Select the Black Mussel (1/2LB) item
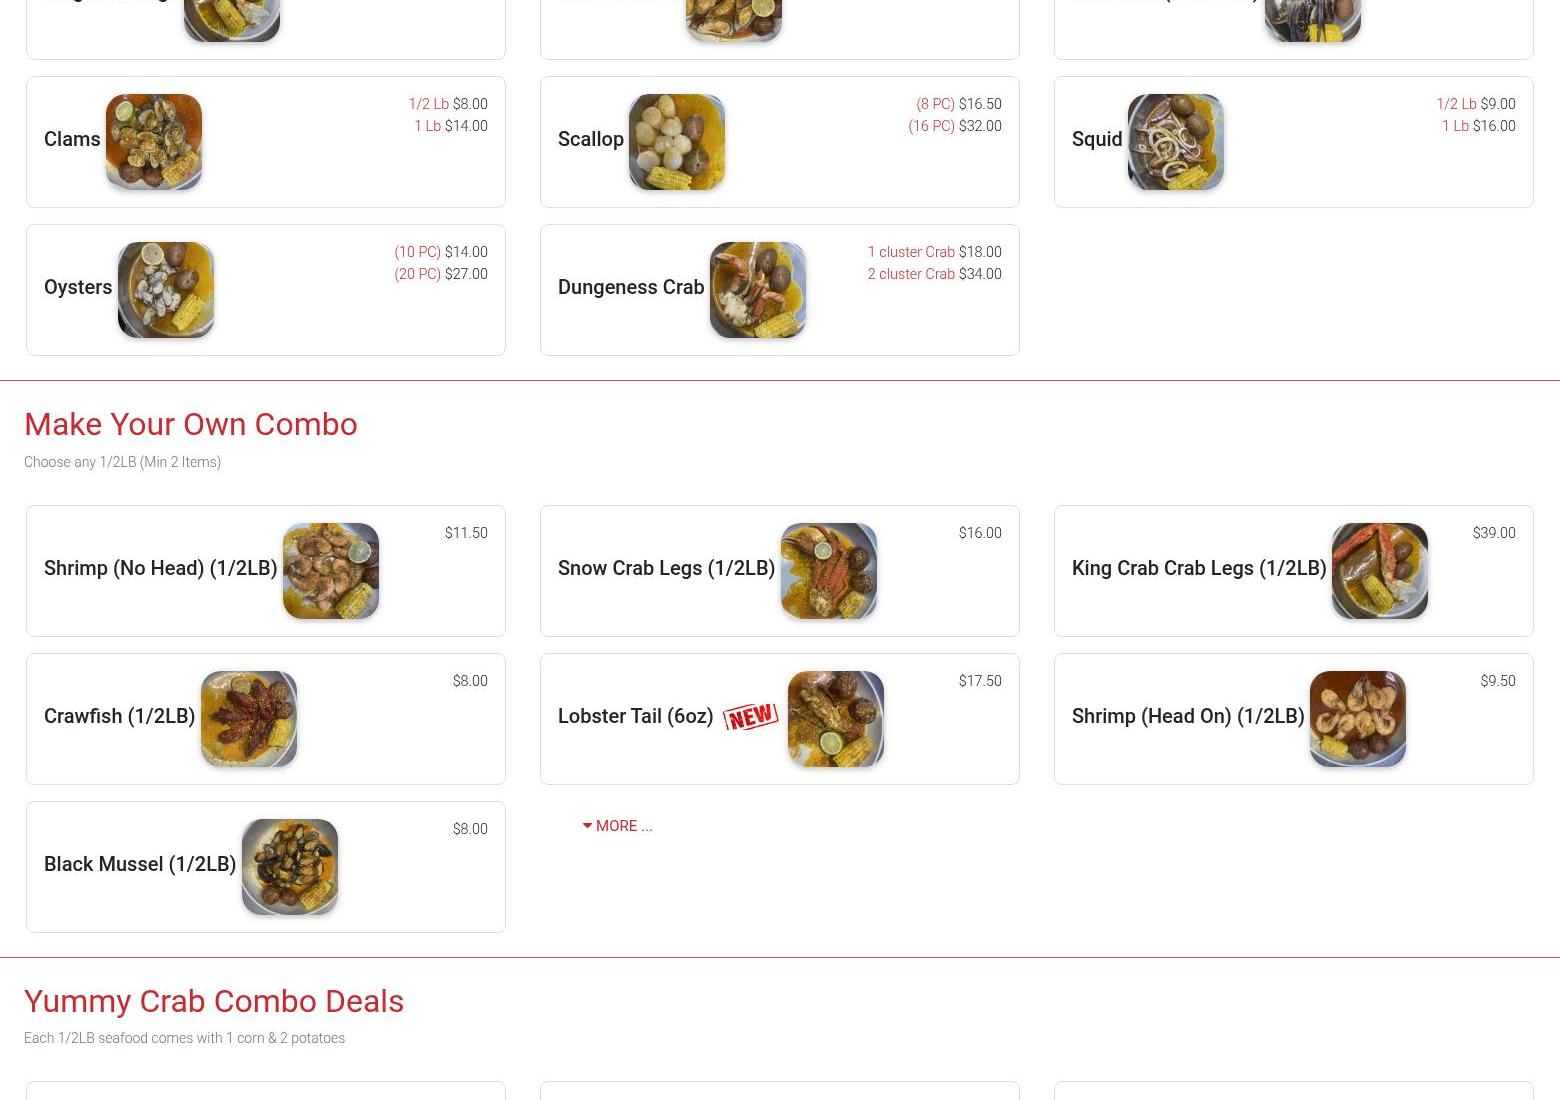The image size is (1560, 1100). (x=266, y=867)
